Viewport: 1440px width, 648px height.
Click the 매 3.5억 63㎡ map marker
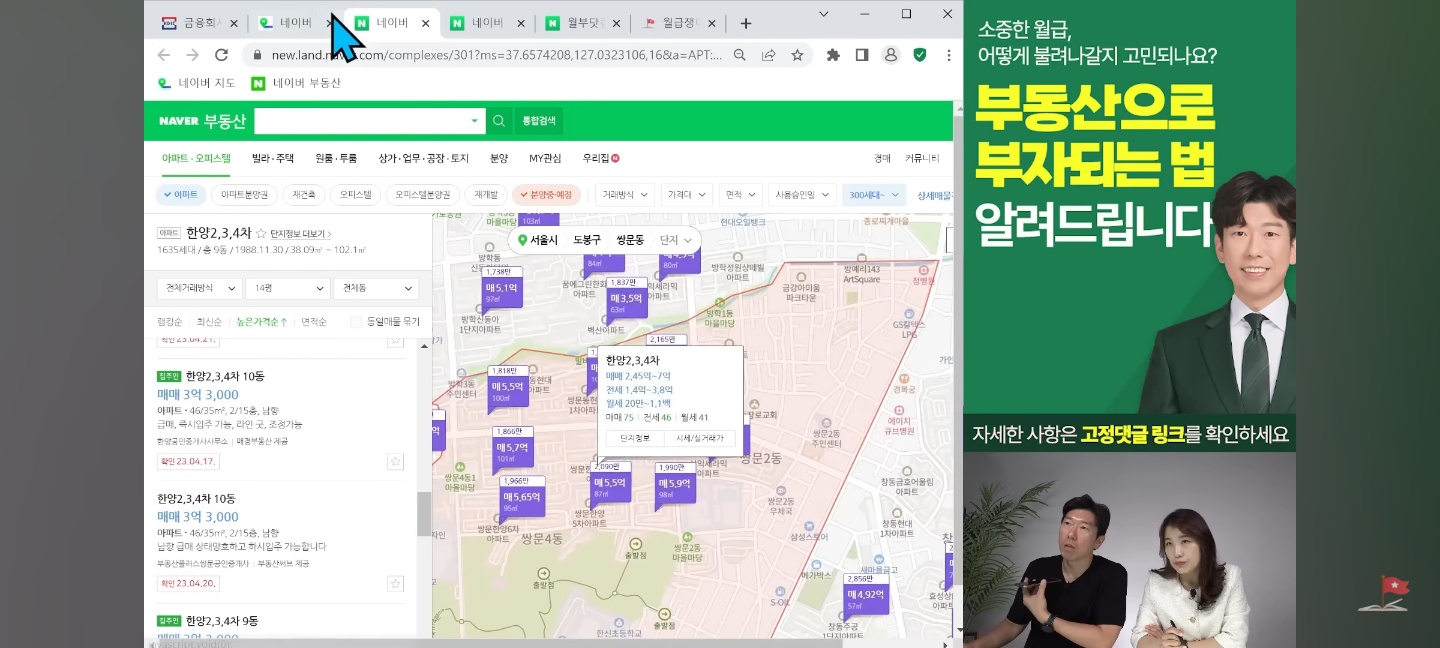tap(627, 301)
